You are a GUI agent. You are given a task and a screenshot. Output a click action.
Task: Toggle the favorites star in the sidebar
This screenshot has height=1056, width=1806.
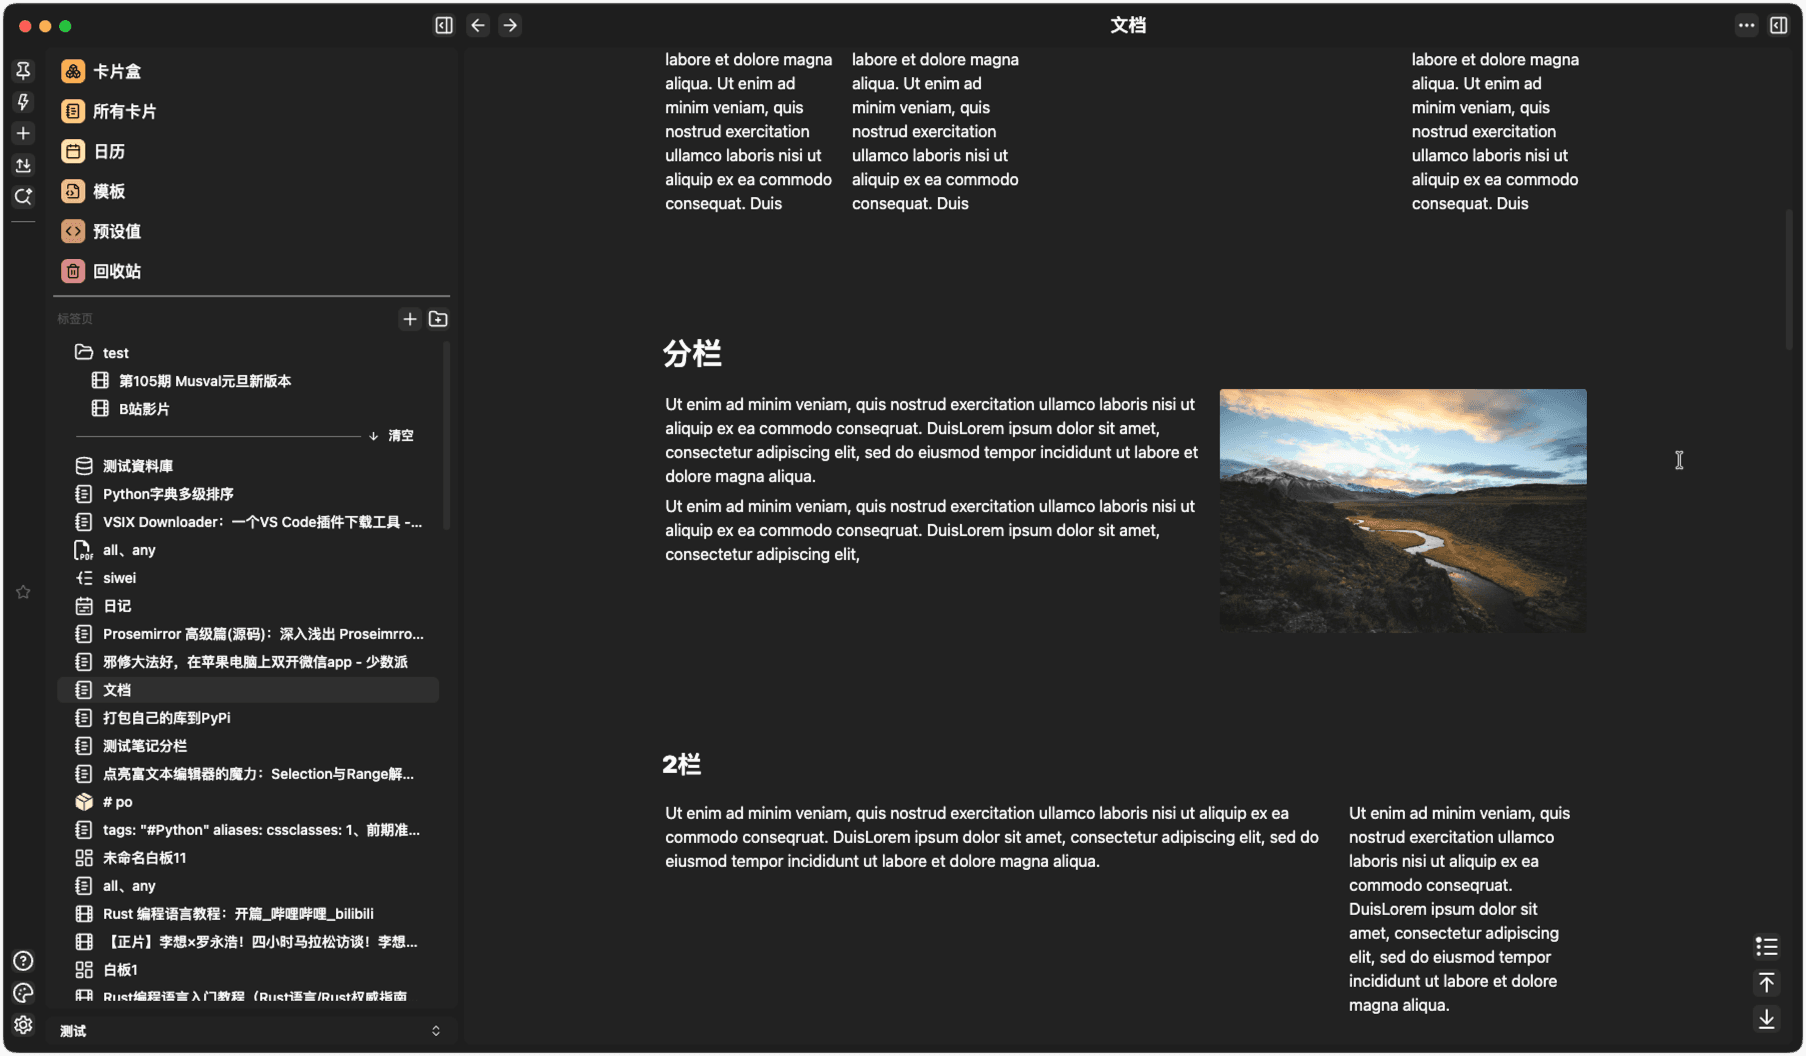23,592
